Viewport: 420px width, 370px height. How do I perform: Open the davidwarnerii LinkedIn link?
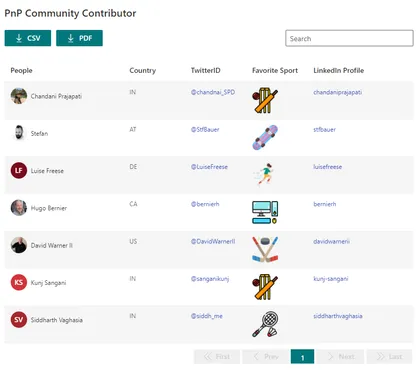pos(332,242)
